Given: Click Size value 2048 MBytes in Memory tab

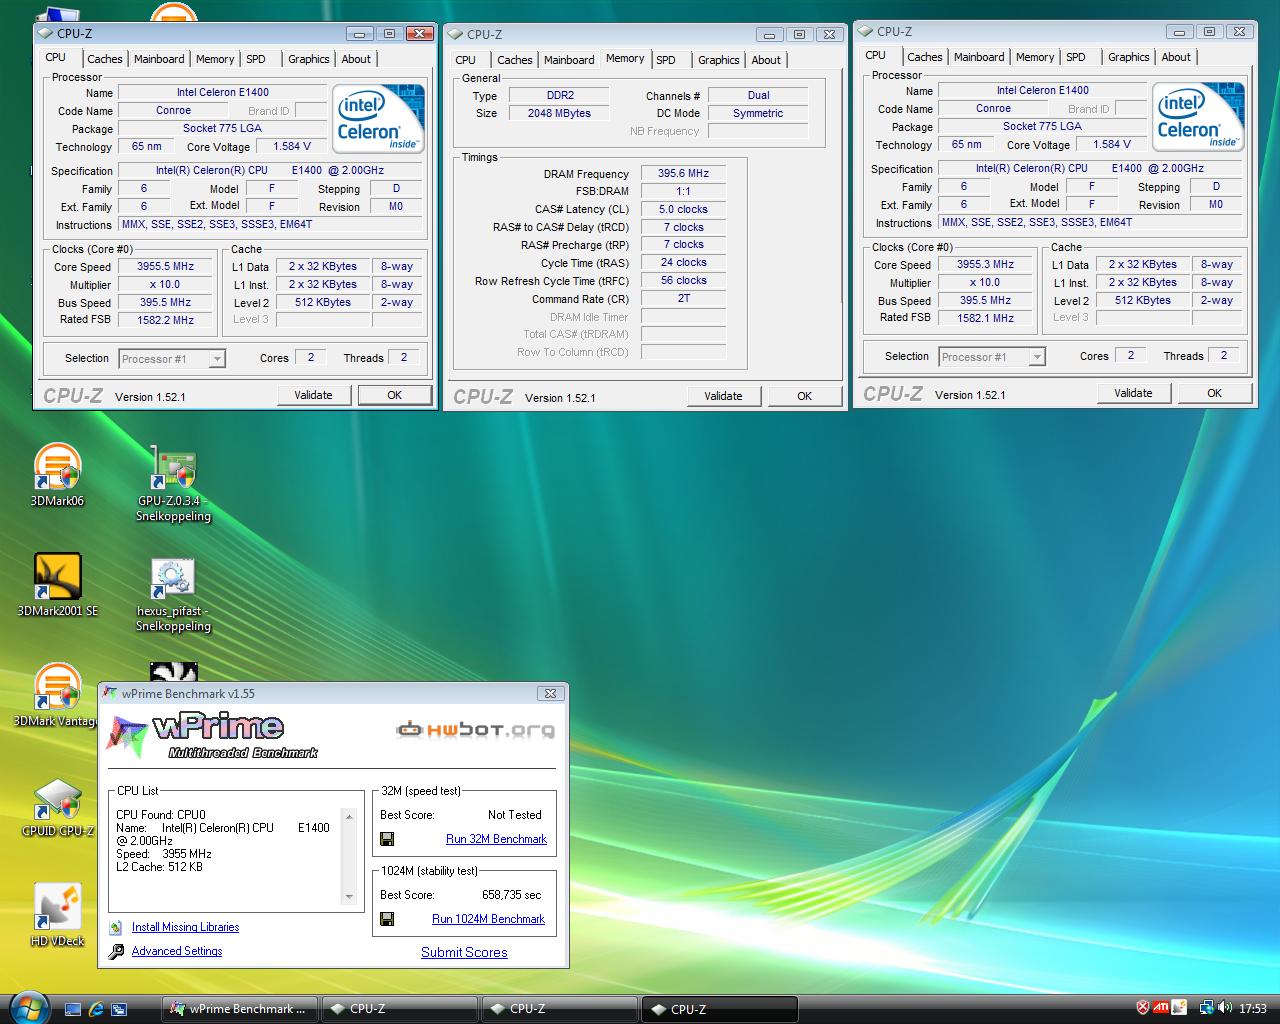Looking at the screenshot, I should 559,113.
